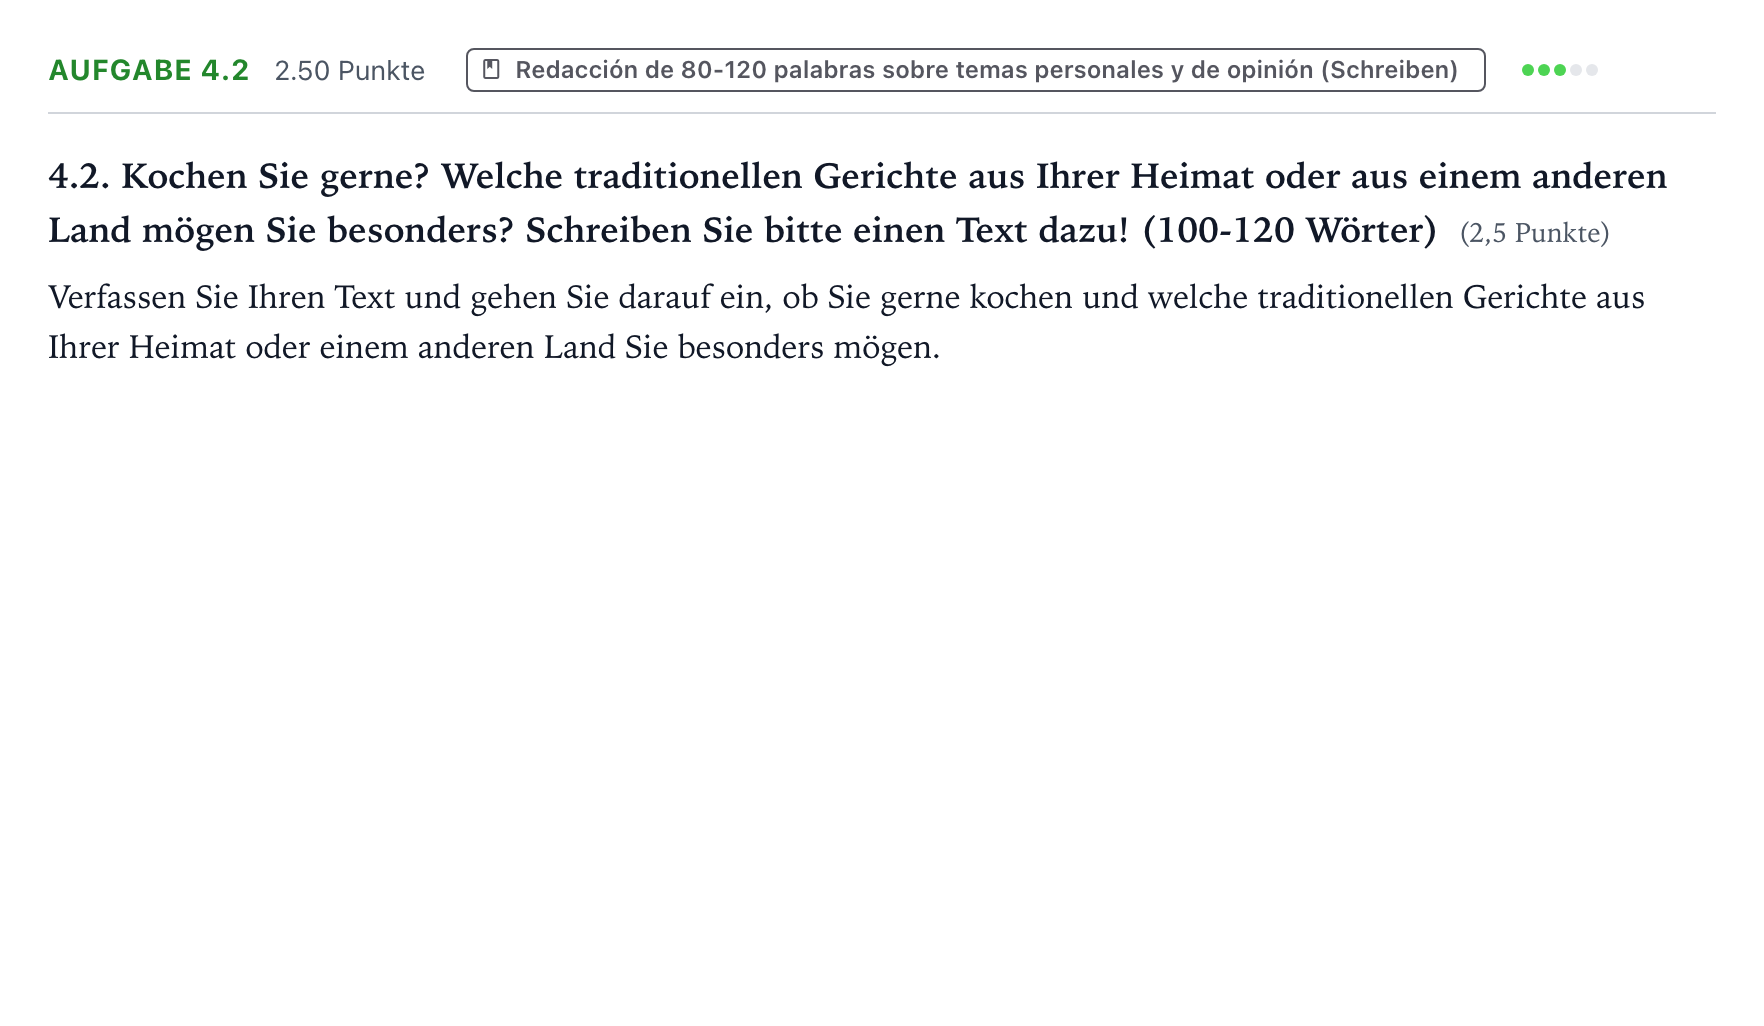
Task: Click the question line starting 4.2. Kochen Sie gerne
Action: point(858,177)
